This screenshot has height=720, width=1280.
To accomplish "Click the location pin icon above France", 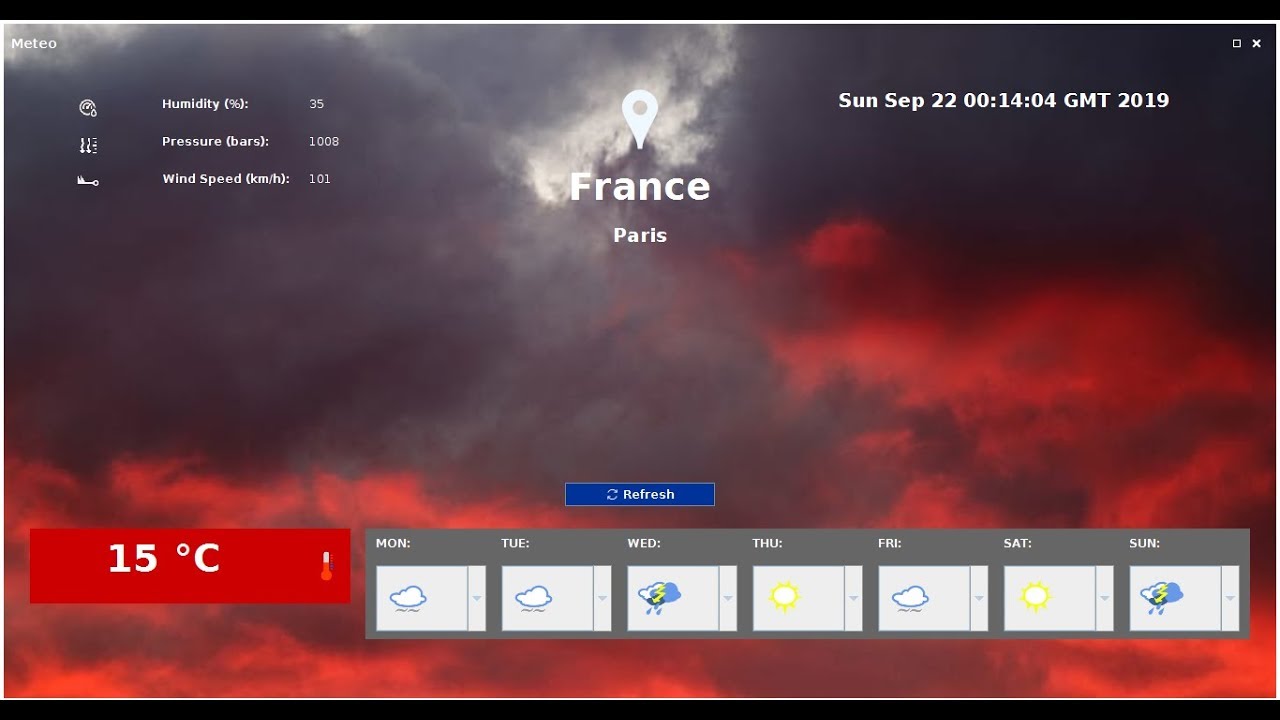I will (x=640, y=119).
